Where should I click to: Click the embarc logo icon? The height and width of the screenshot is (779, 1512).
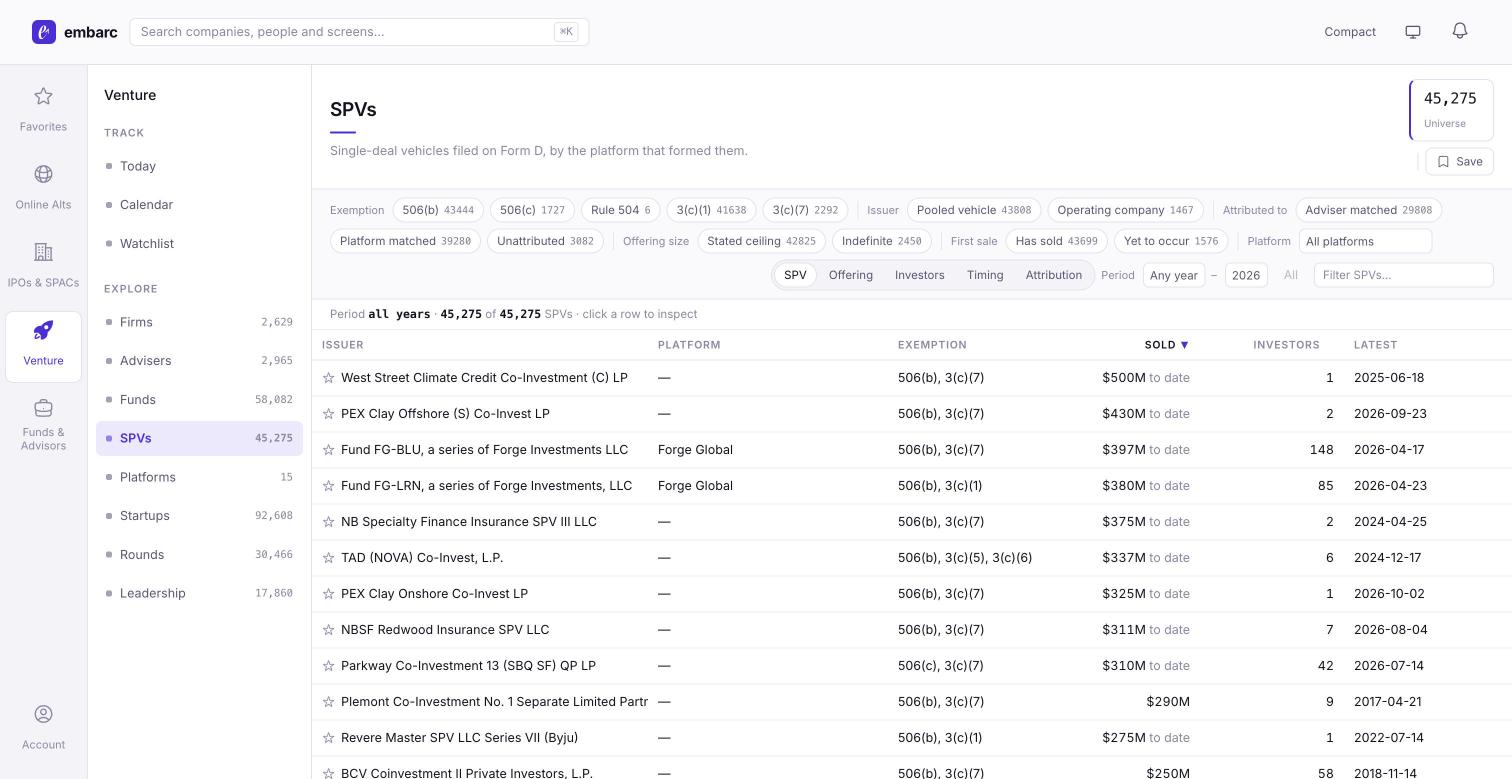(44, 32)
